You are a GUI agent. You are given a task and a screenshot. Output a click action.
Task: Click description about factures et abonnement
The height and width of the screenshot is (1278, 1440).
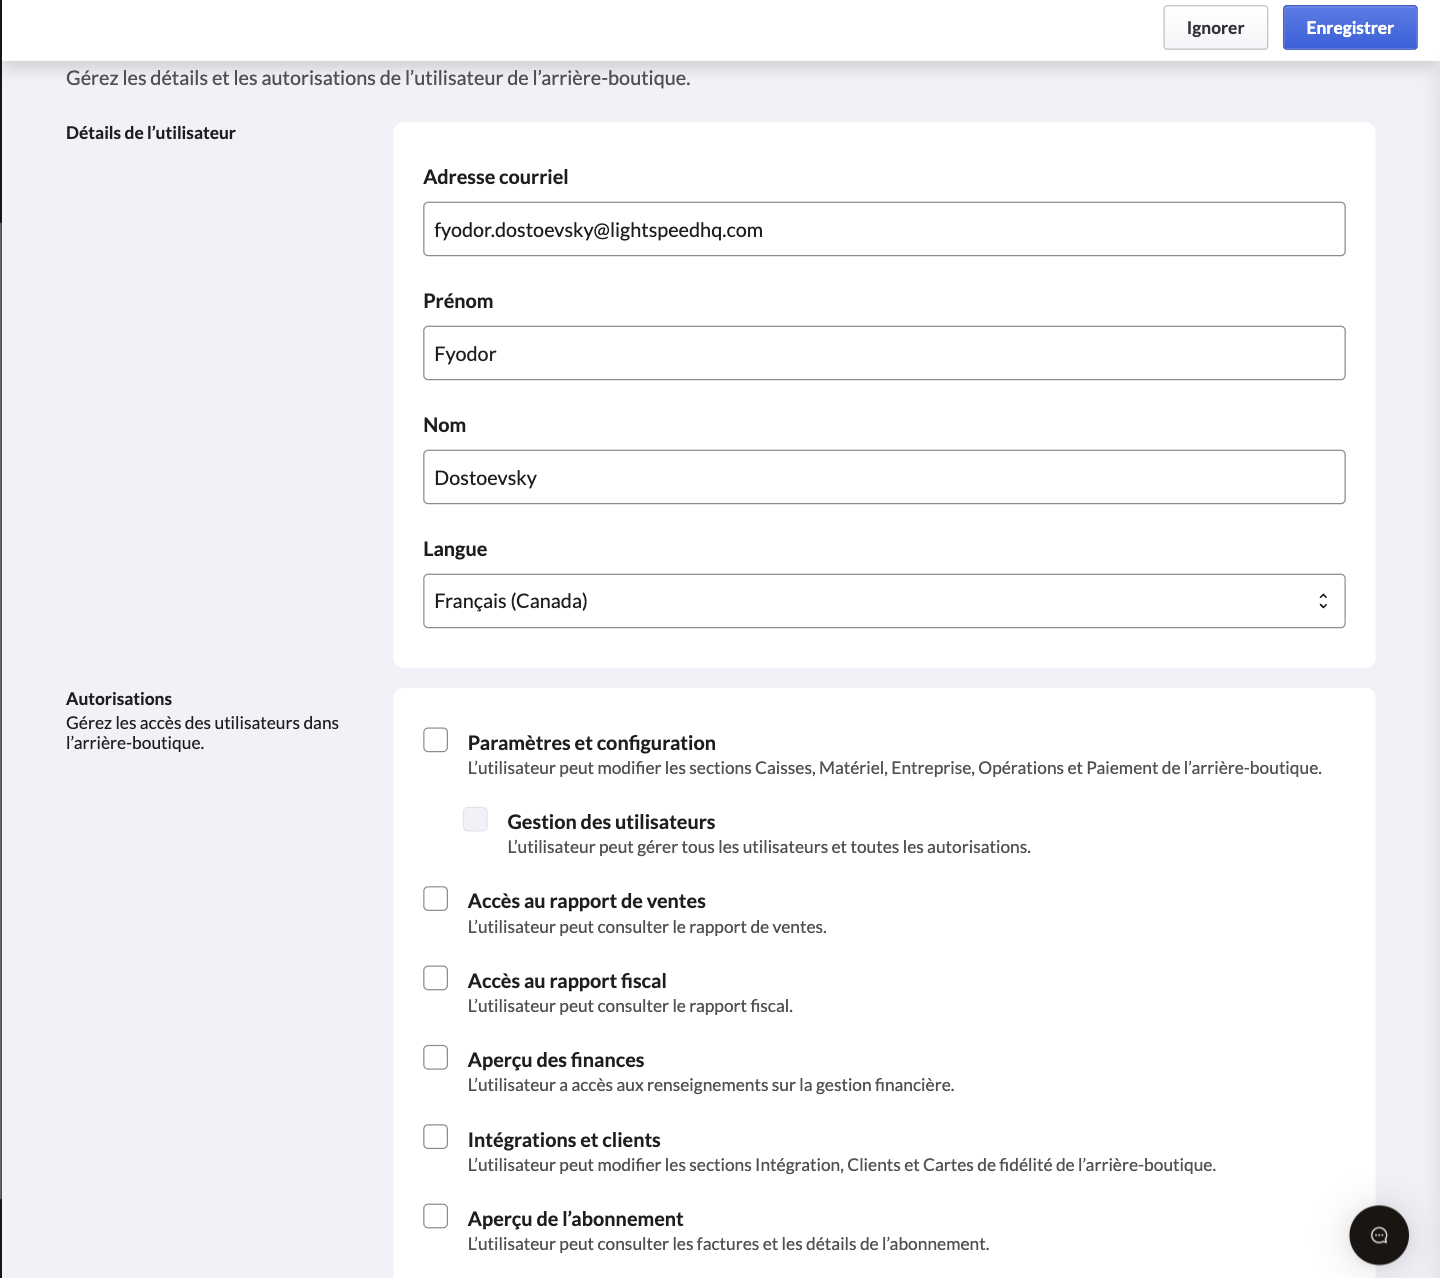[x=728, y=1244]
